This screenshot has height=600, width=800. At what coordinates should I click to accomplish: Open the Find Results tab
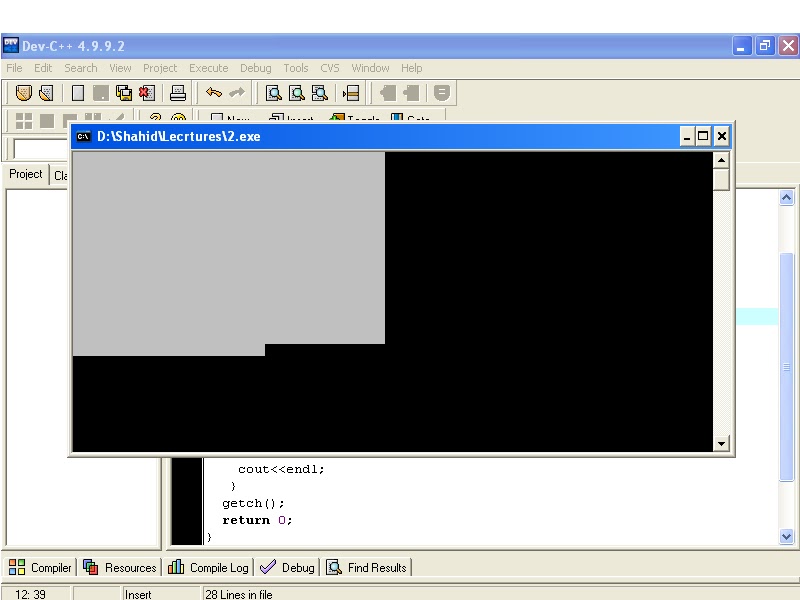pos(366,567)
